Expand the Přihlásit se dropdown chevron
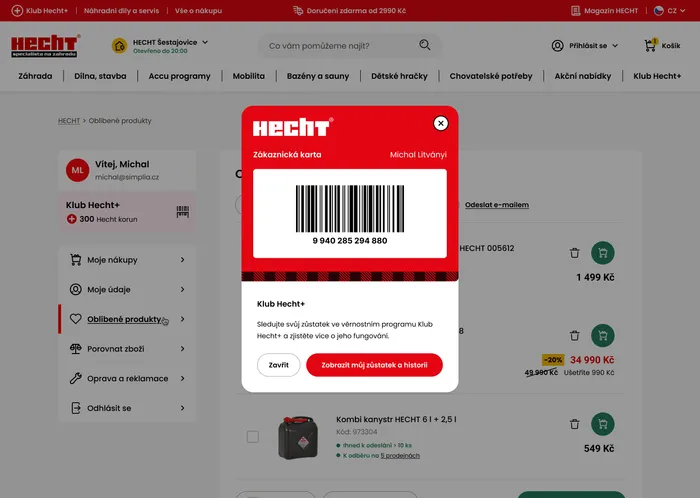The width and height of the screenshot is (700, 498). click(x=615, y=46)
